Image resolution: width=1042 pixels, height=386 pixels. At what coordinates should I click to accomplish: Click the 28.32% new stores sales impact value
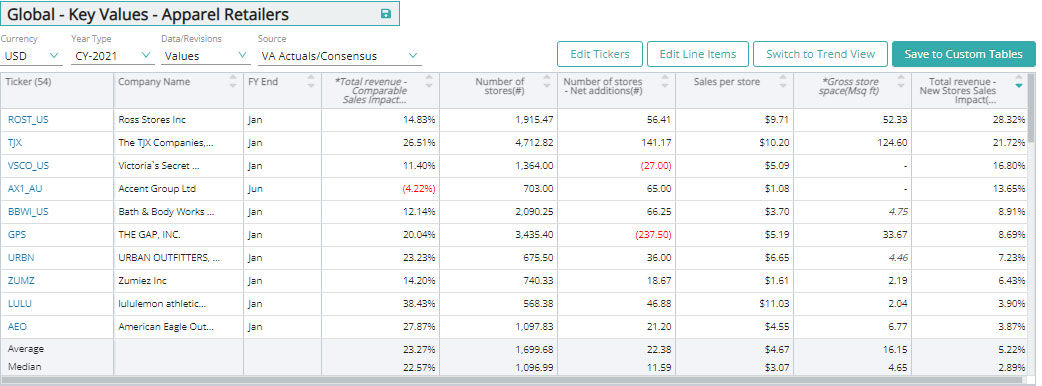point(1009,120)
